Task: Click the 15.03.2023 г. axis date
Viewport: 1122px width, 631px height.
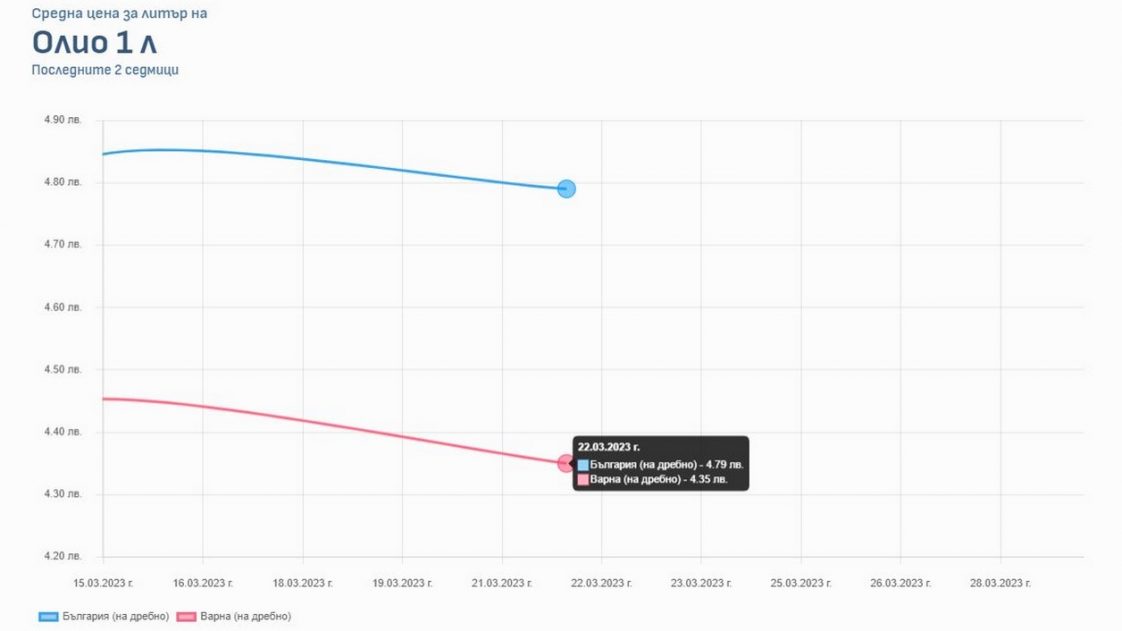Action: pyautogui.click(x=103, y=582)
